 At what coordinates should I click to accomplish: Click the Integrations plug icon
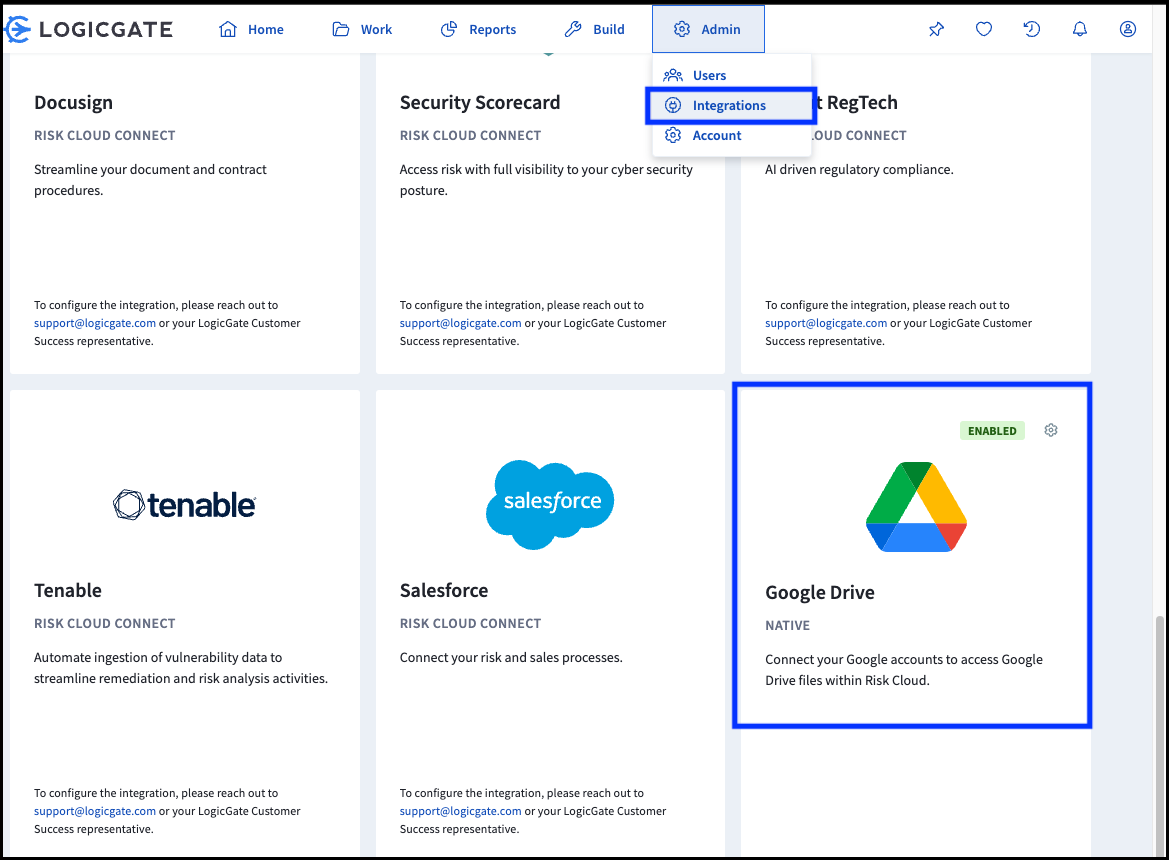tap(673, 105)
